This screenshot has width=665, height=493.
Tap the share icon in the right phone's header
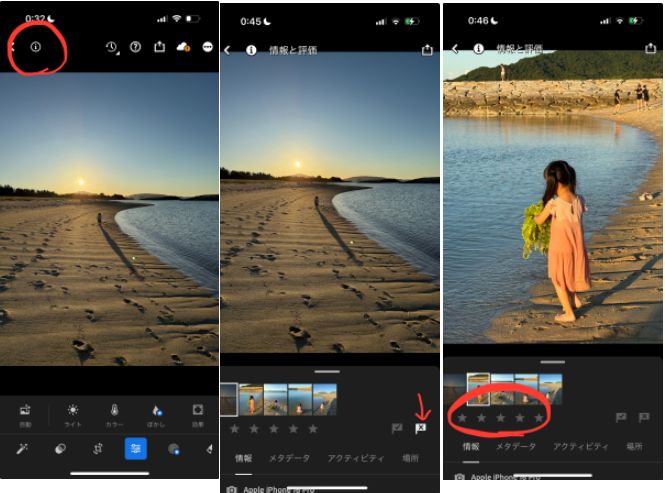pos(651,48)
